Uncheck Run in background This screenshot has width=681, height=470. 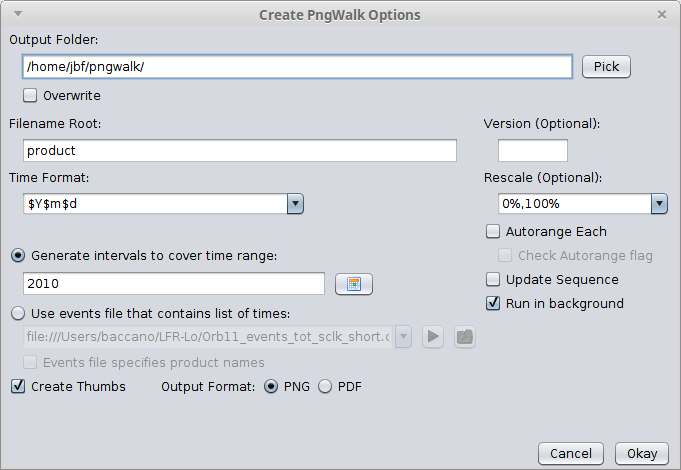click(x=493, y=304)
